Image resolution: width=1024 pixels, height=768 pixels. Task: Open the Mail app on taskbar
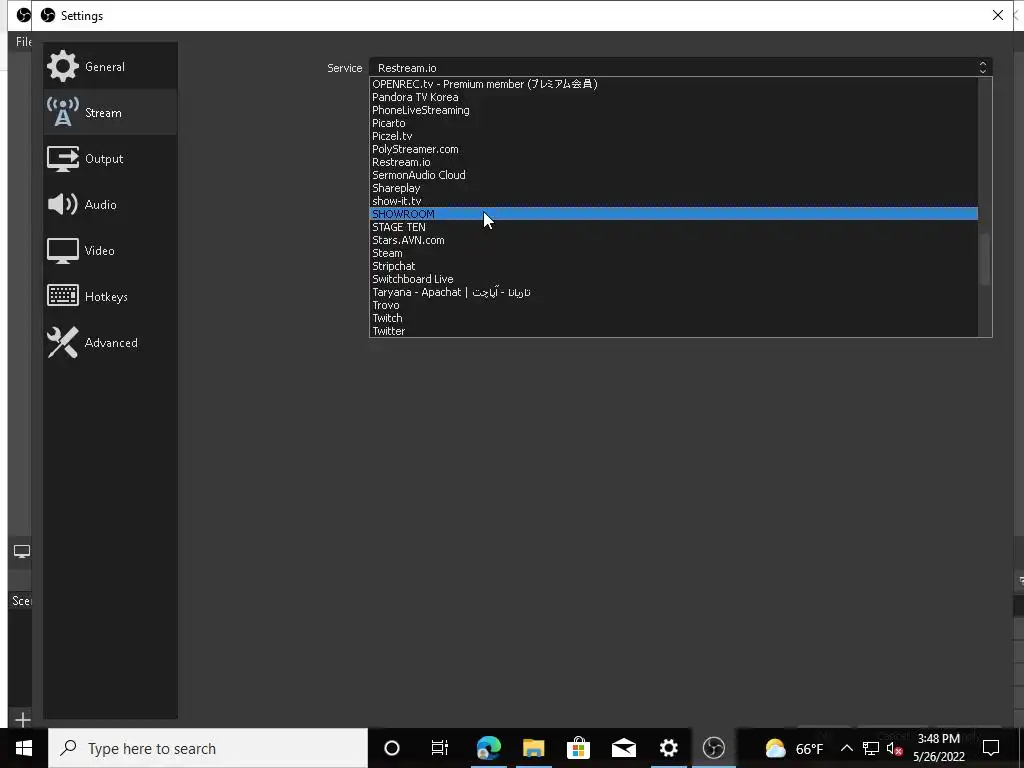point(624,748)
